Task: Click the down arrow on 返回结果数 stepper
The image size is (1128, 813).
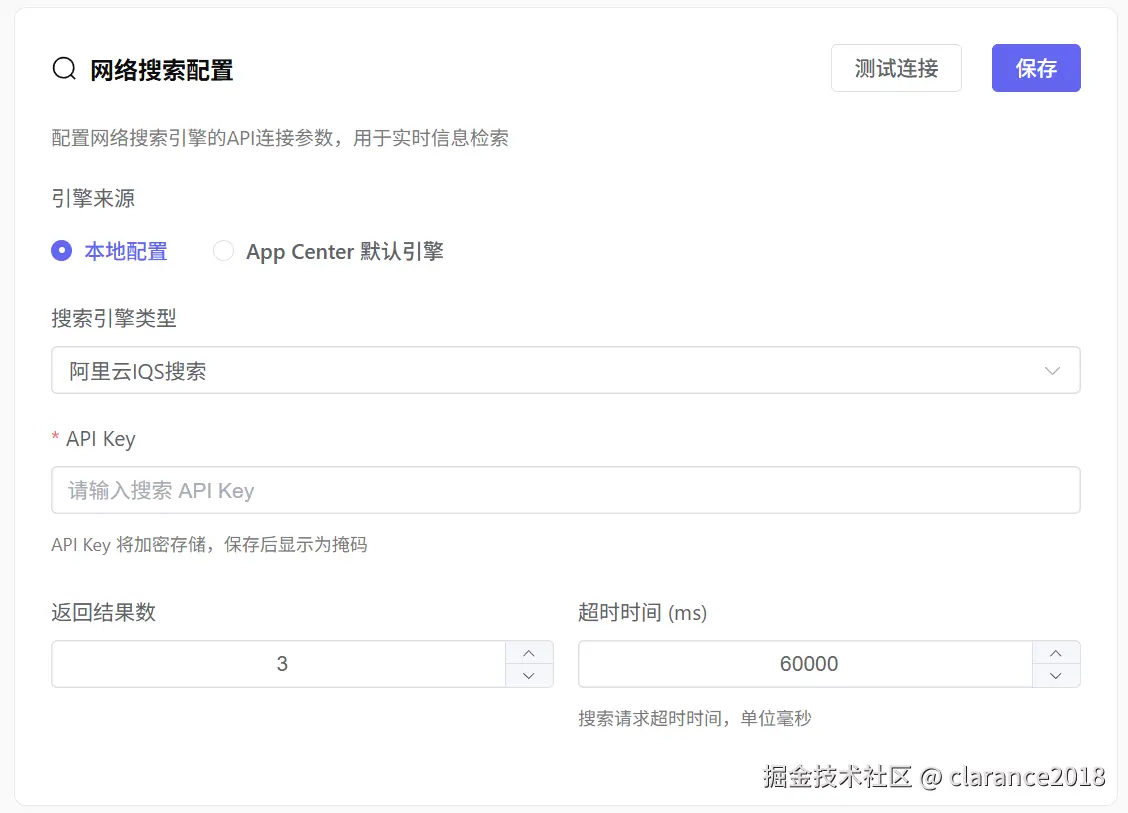Action: 528,675
